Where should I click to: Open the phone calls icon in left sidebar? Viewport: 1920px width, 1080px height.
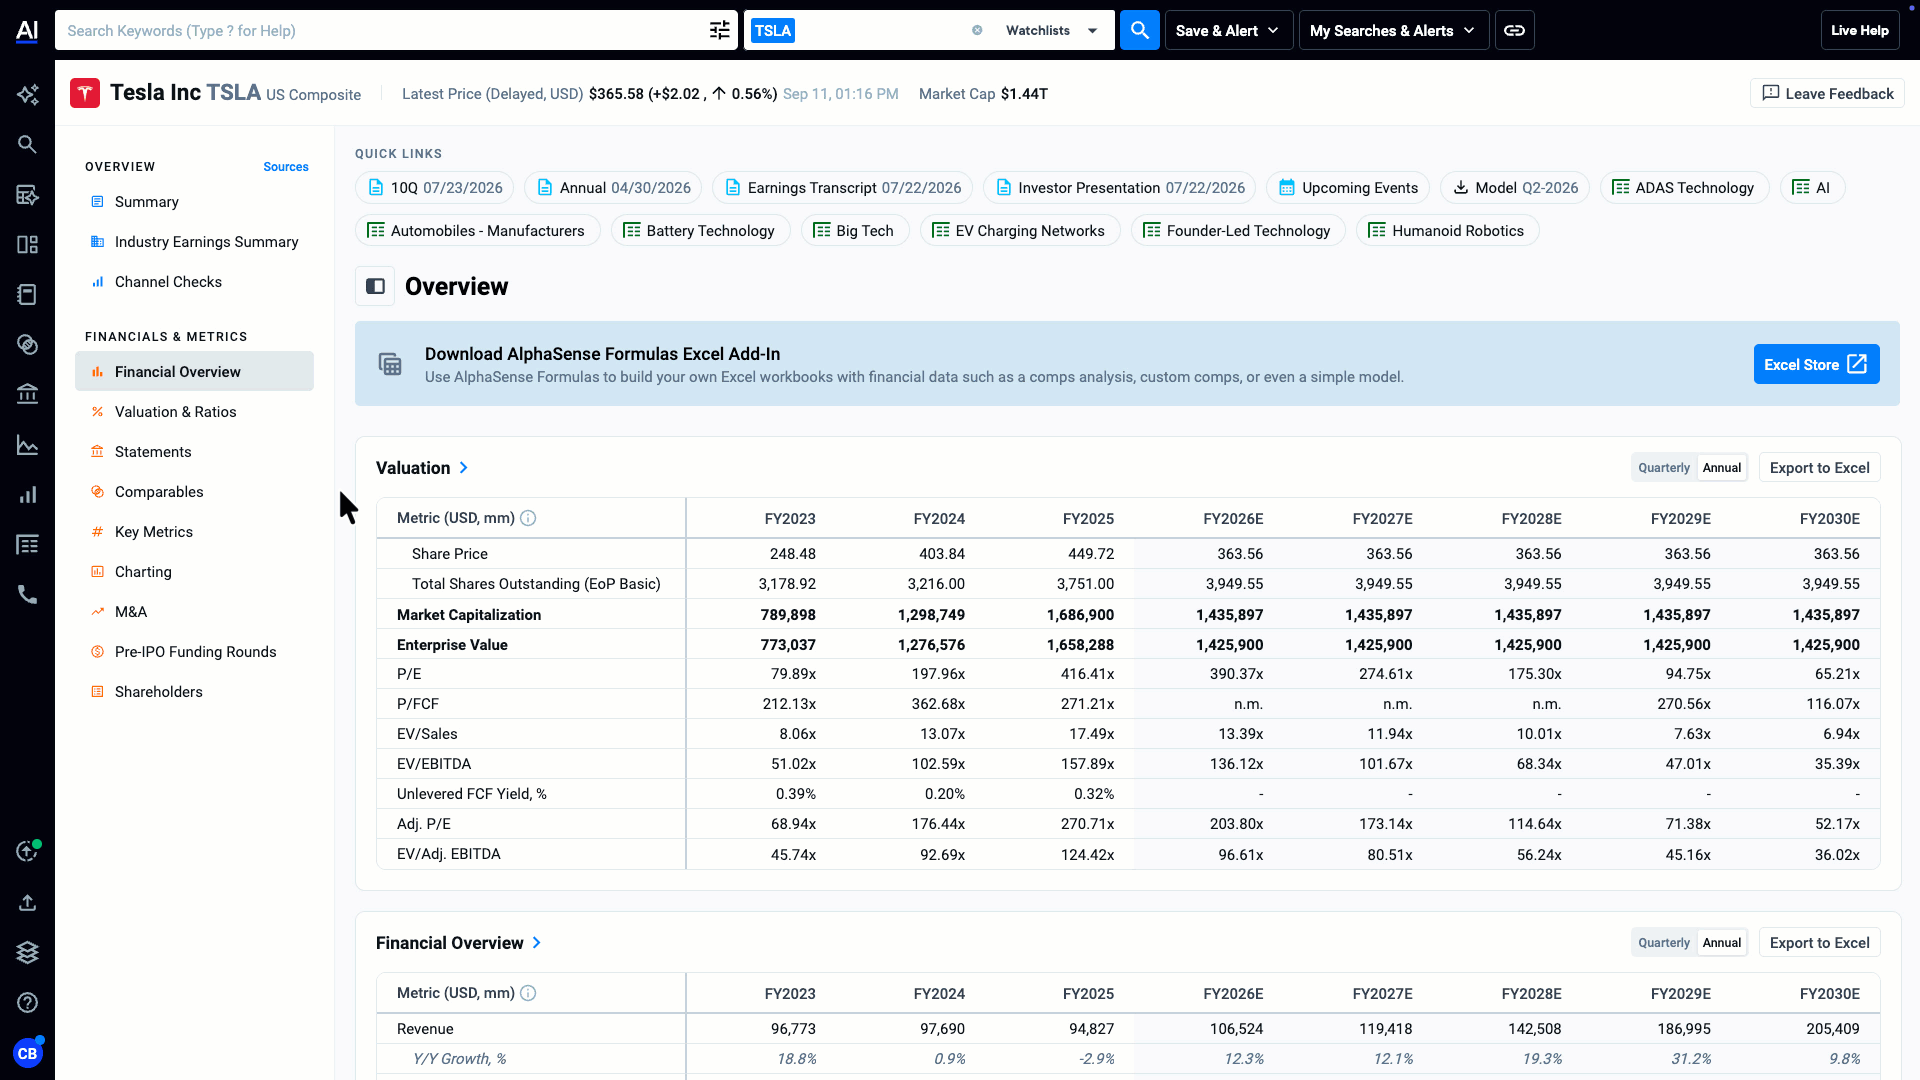click(27, 594)
